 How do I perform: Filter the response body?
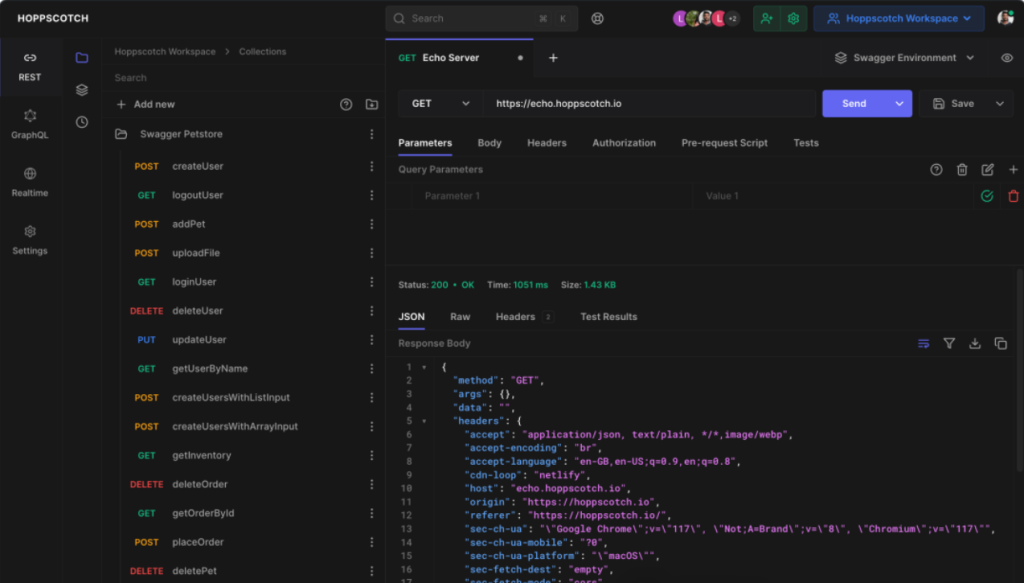click(949, 343)
